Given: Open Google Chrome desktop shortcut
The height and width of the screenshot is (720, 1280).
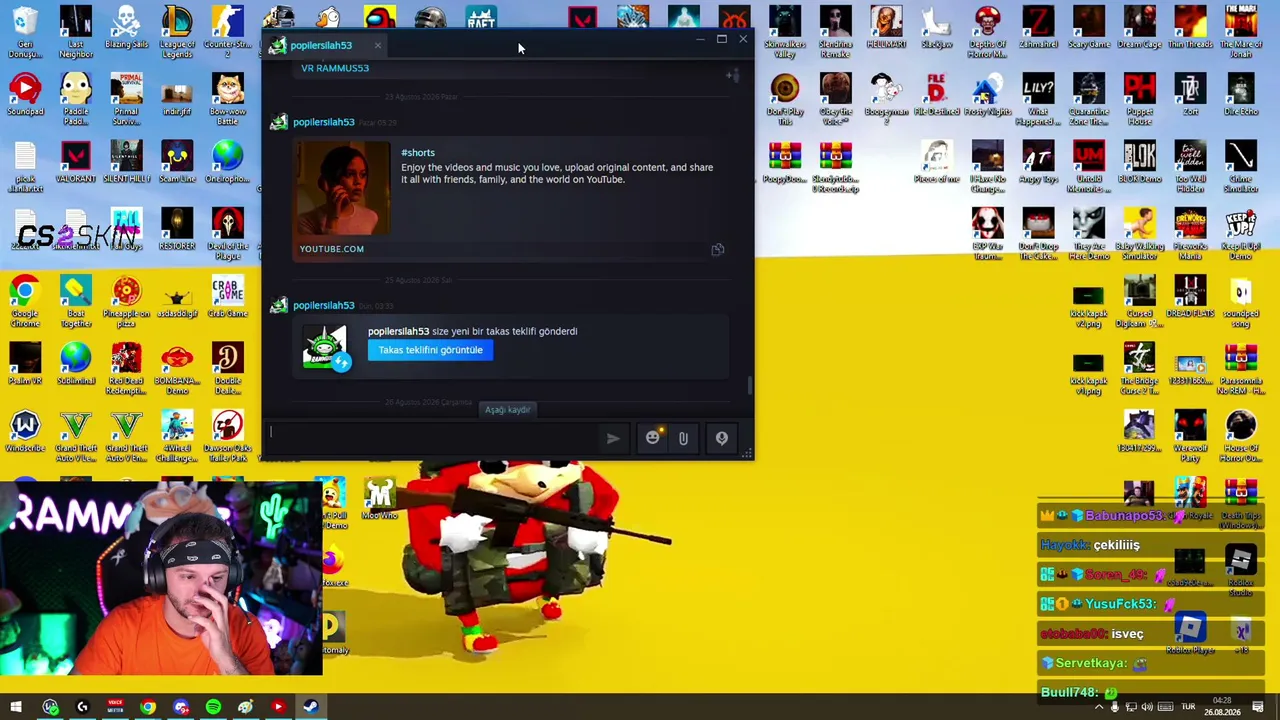Looking at the screenshot, I should (x=25, y=302).
